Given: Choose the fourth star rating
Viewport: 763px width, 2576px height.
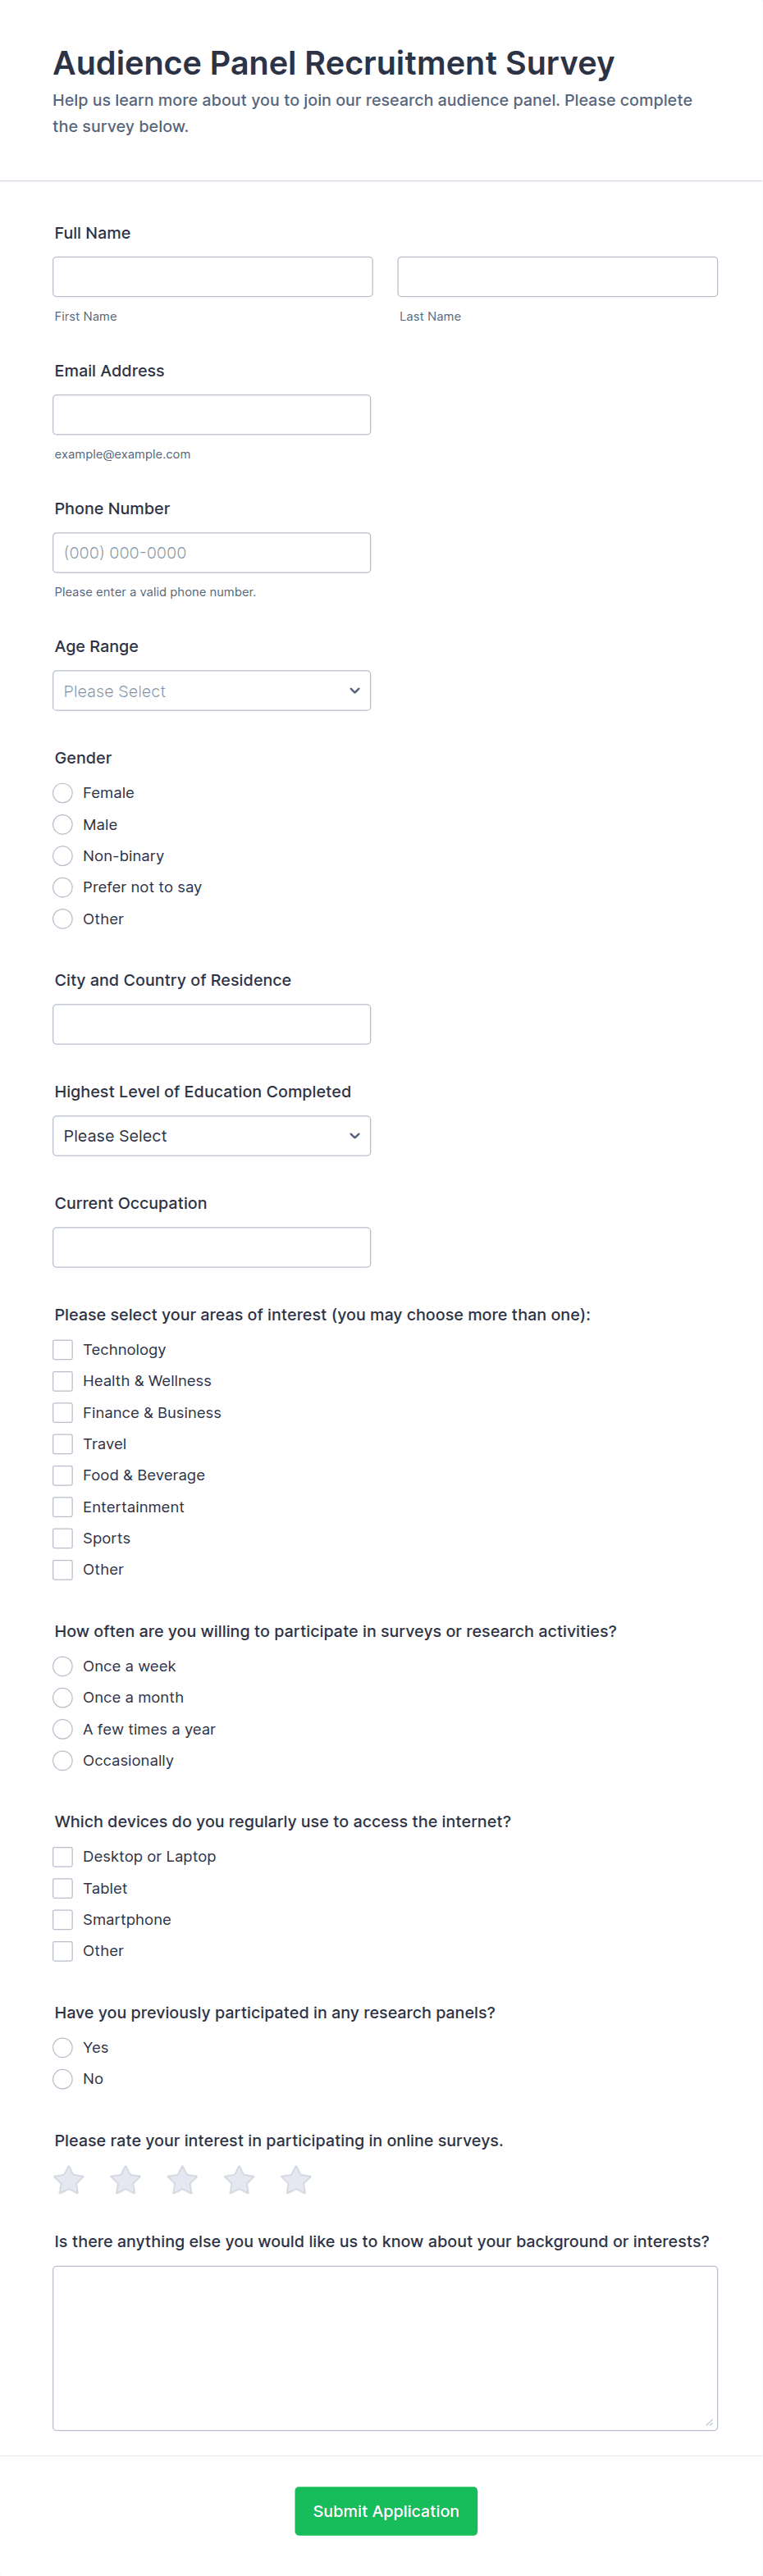Looking at the screenshot, I should (x=239, y=2180).
